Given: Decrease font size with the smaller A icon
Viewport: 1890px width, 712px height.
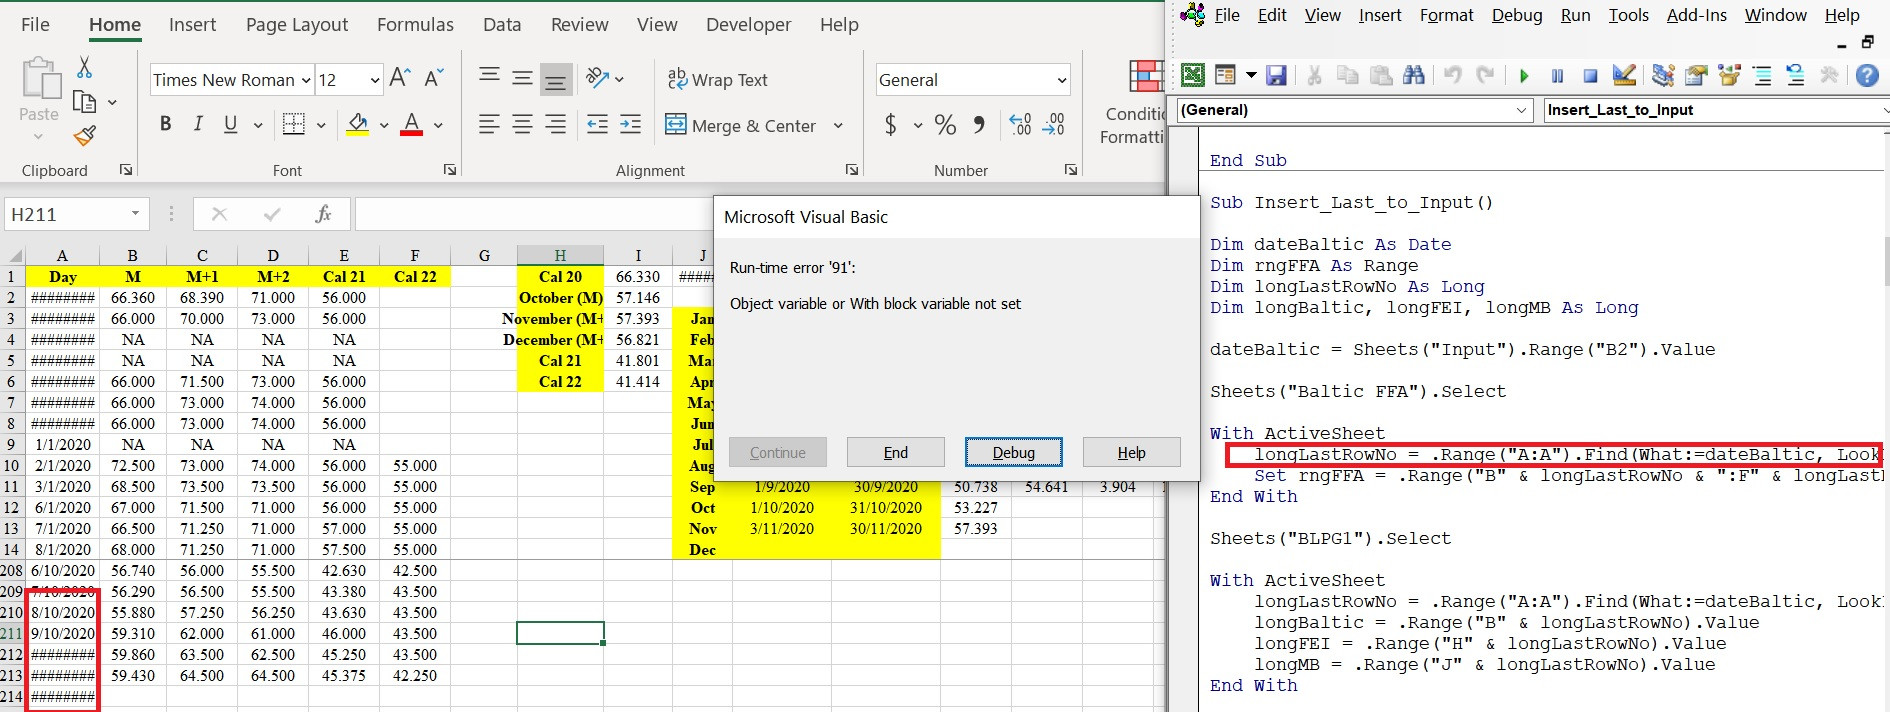Looking at the screenshot, I should [x=434, y=78].
